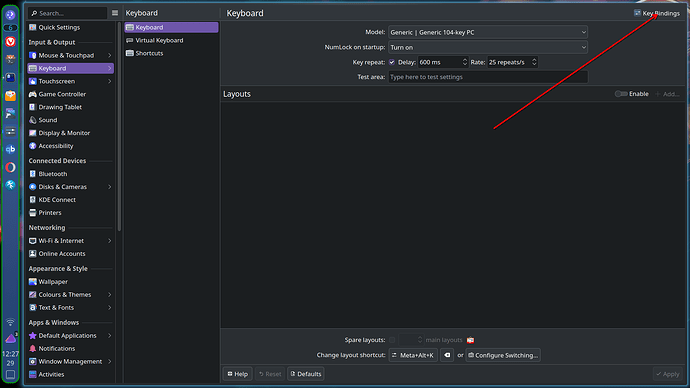Open the hamburger menu beside search
Viewport: 690px width, 388px height.
(115, 13)
